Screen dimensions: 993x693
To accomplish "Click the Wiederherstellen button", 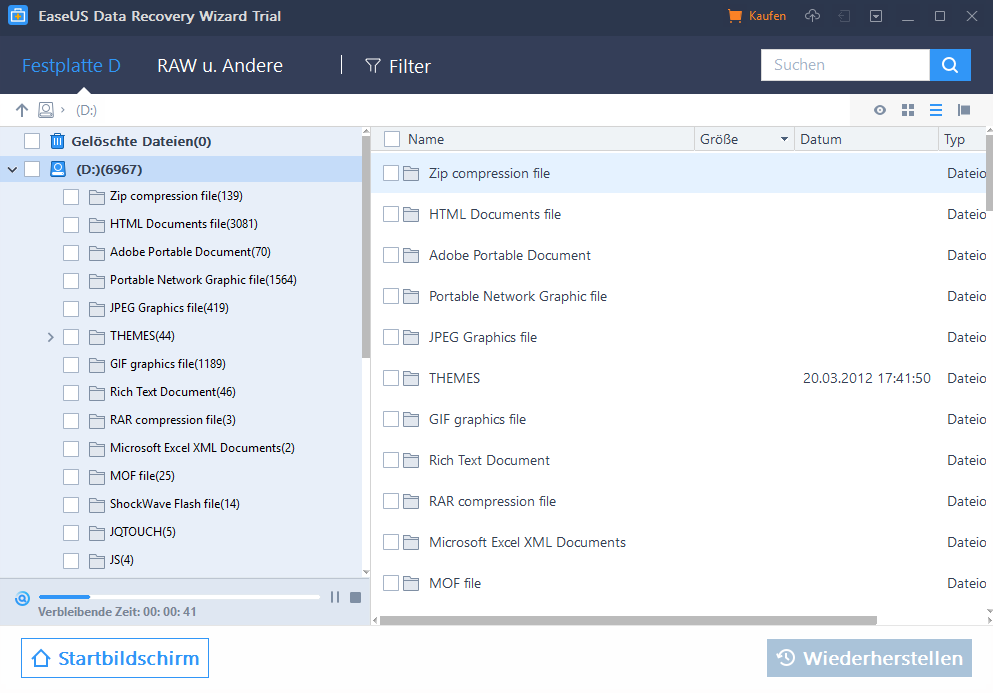I will [869, 658].
